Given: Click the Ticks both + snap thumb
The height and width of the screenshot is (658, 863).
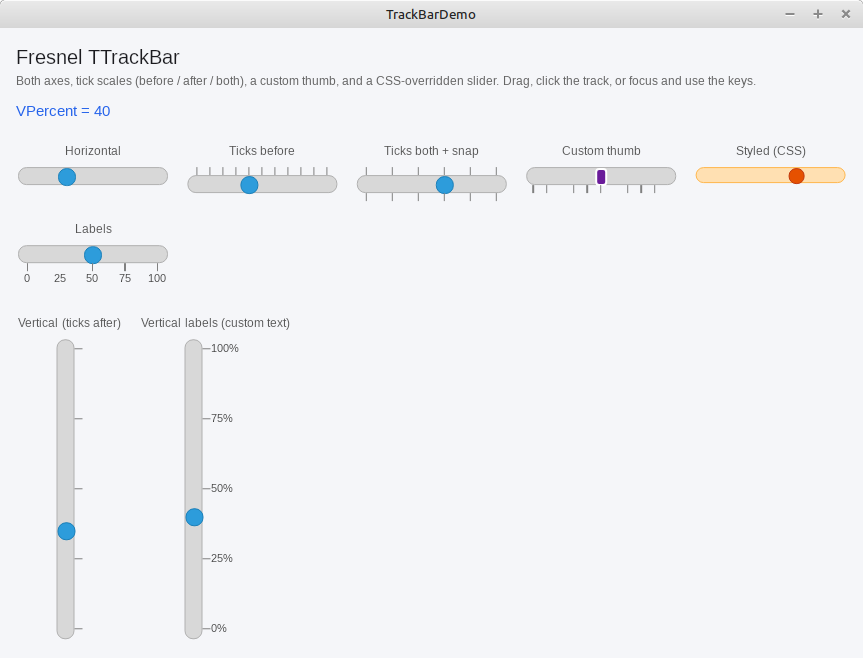Looking at the screenshot, I should (x=445, y=185).
